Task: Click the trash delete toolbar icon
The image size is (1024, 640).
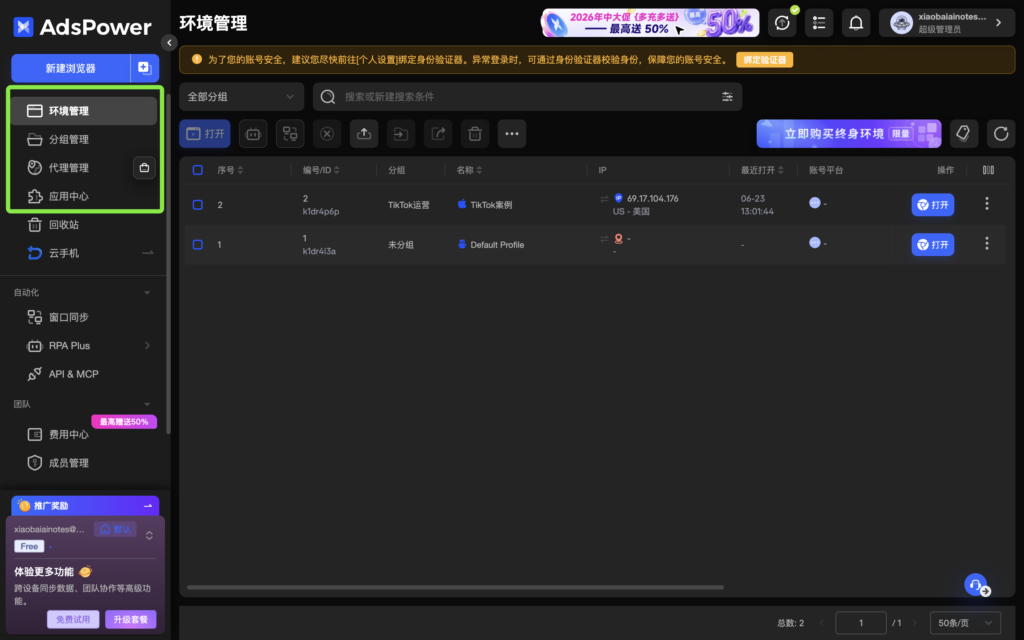Action: pyautogui.click(x=475, y=134)
